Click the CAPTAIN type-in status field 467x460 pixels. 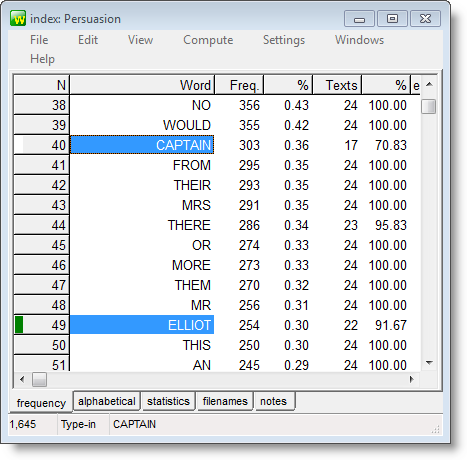coord(134,424)
